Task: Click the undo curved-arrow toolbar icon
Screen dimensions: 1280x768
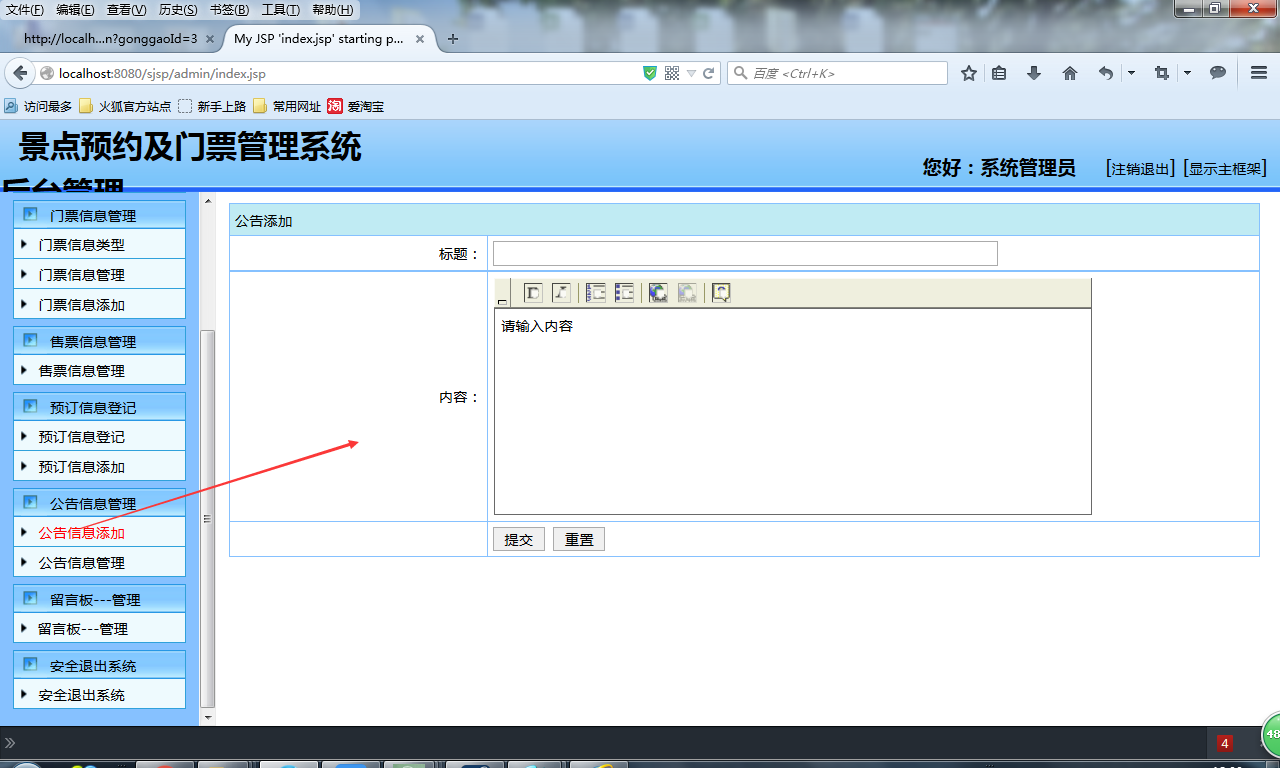Action: [1105, 73]
